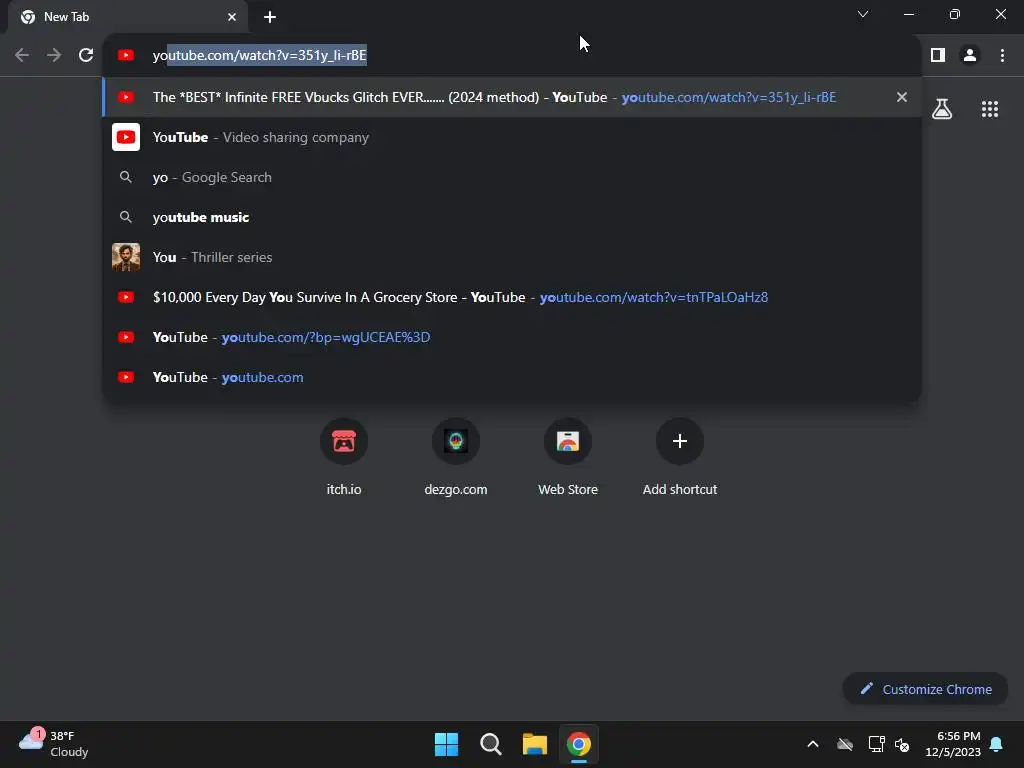This screenshot has height=768, width=1024.
Task: Click the Chrome taskbar icon
Action: point(579,744)
